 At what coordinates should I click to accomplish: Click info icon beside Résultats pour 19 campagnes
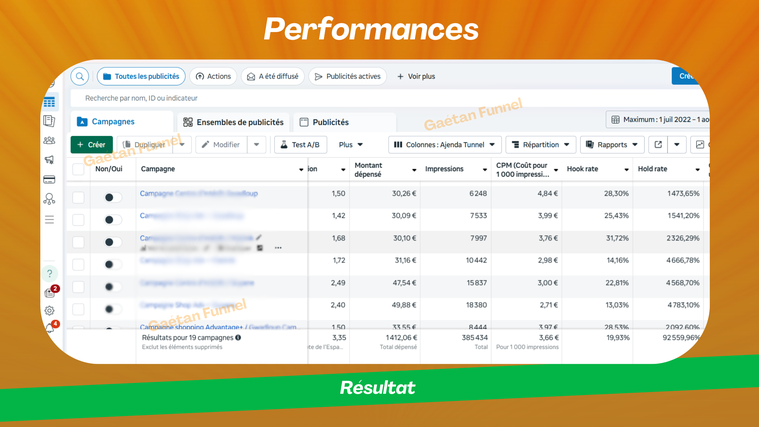[x=238, y=337]
